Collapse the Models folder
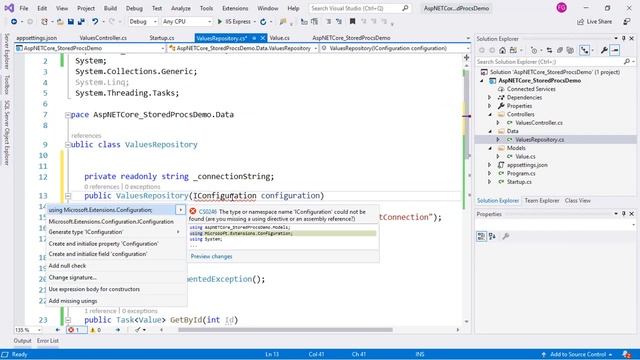Screen dimensions: 640x360 [x=490, y=148]
